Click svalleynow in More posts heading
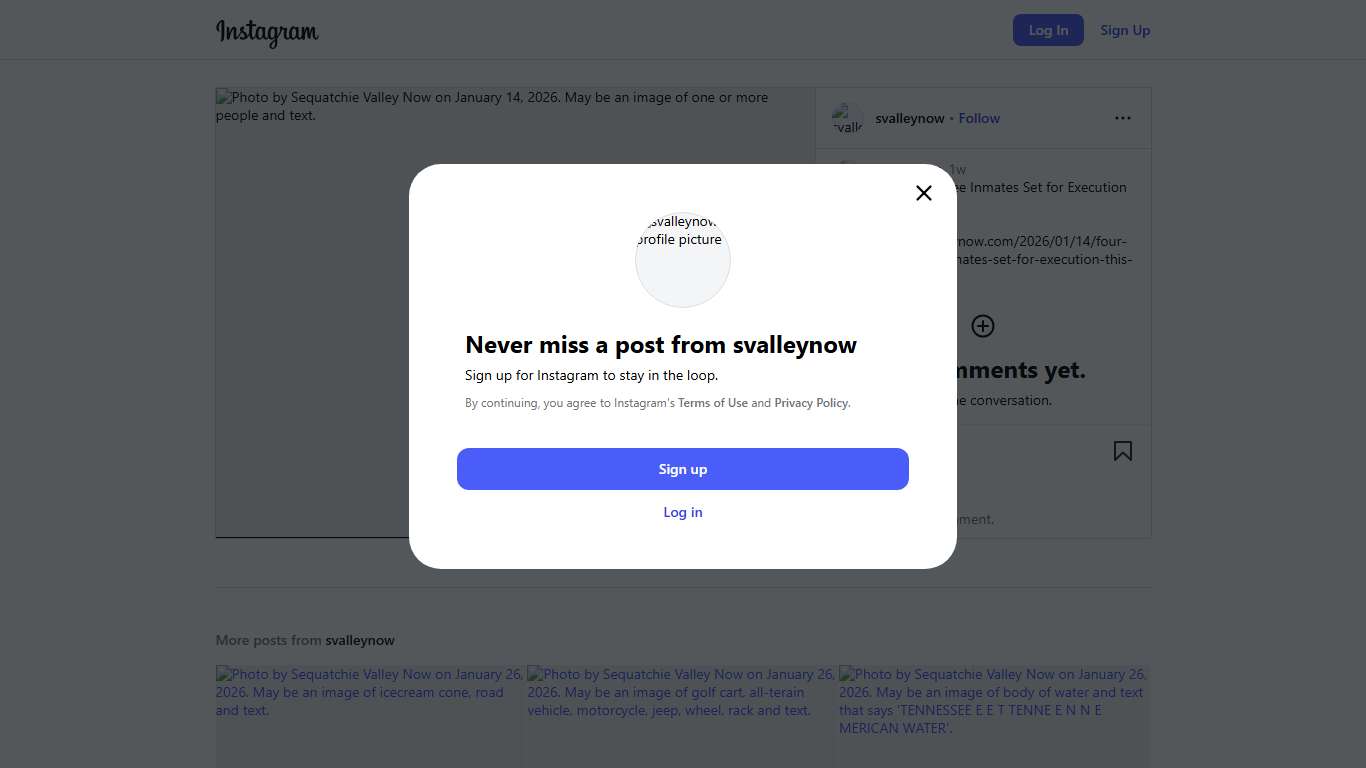 [x=360, y=640]
